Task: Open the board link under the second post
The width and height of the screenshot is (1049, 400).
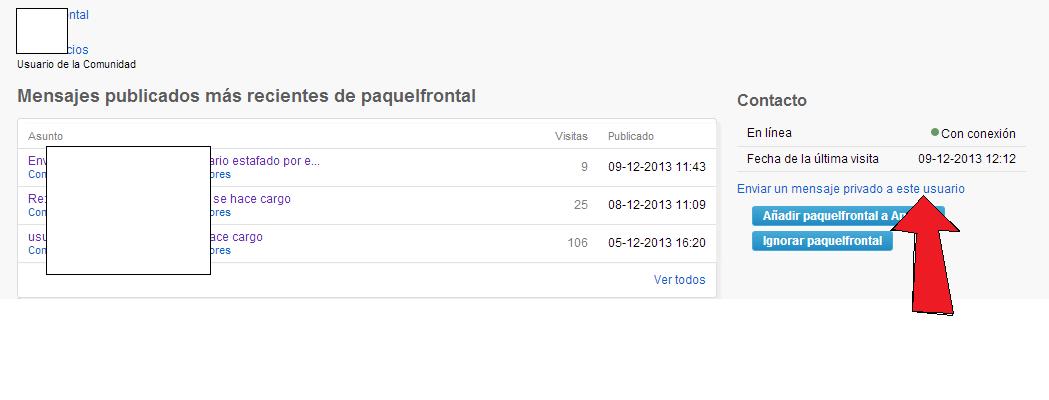Action: [x=129, y=213]
